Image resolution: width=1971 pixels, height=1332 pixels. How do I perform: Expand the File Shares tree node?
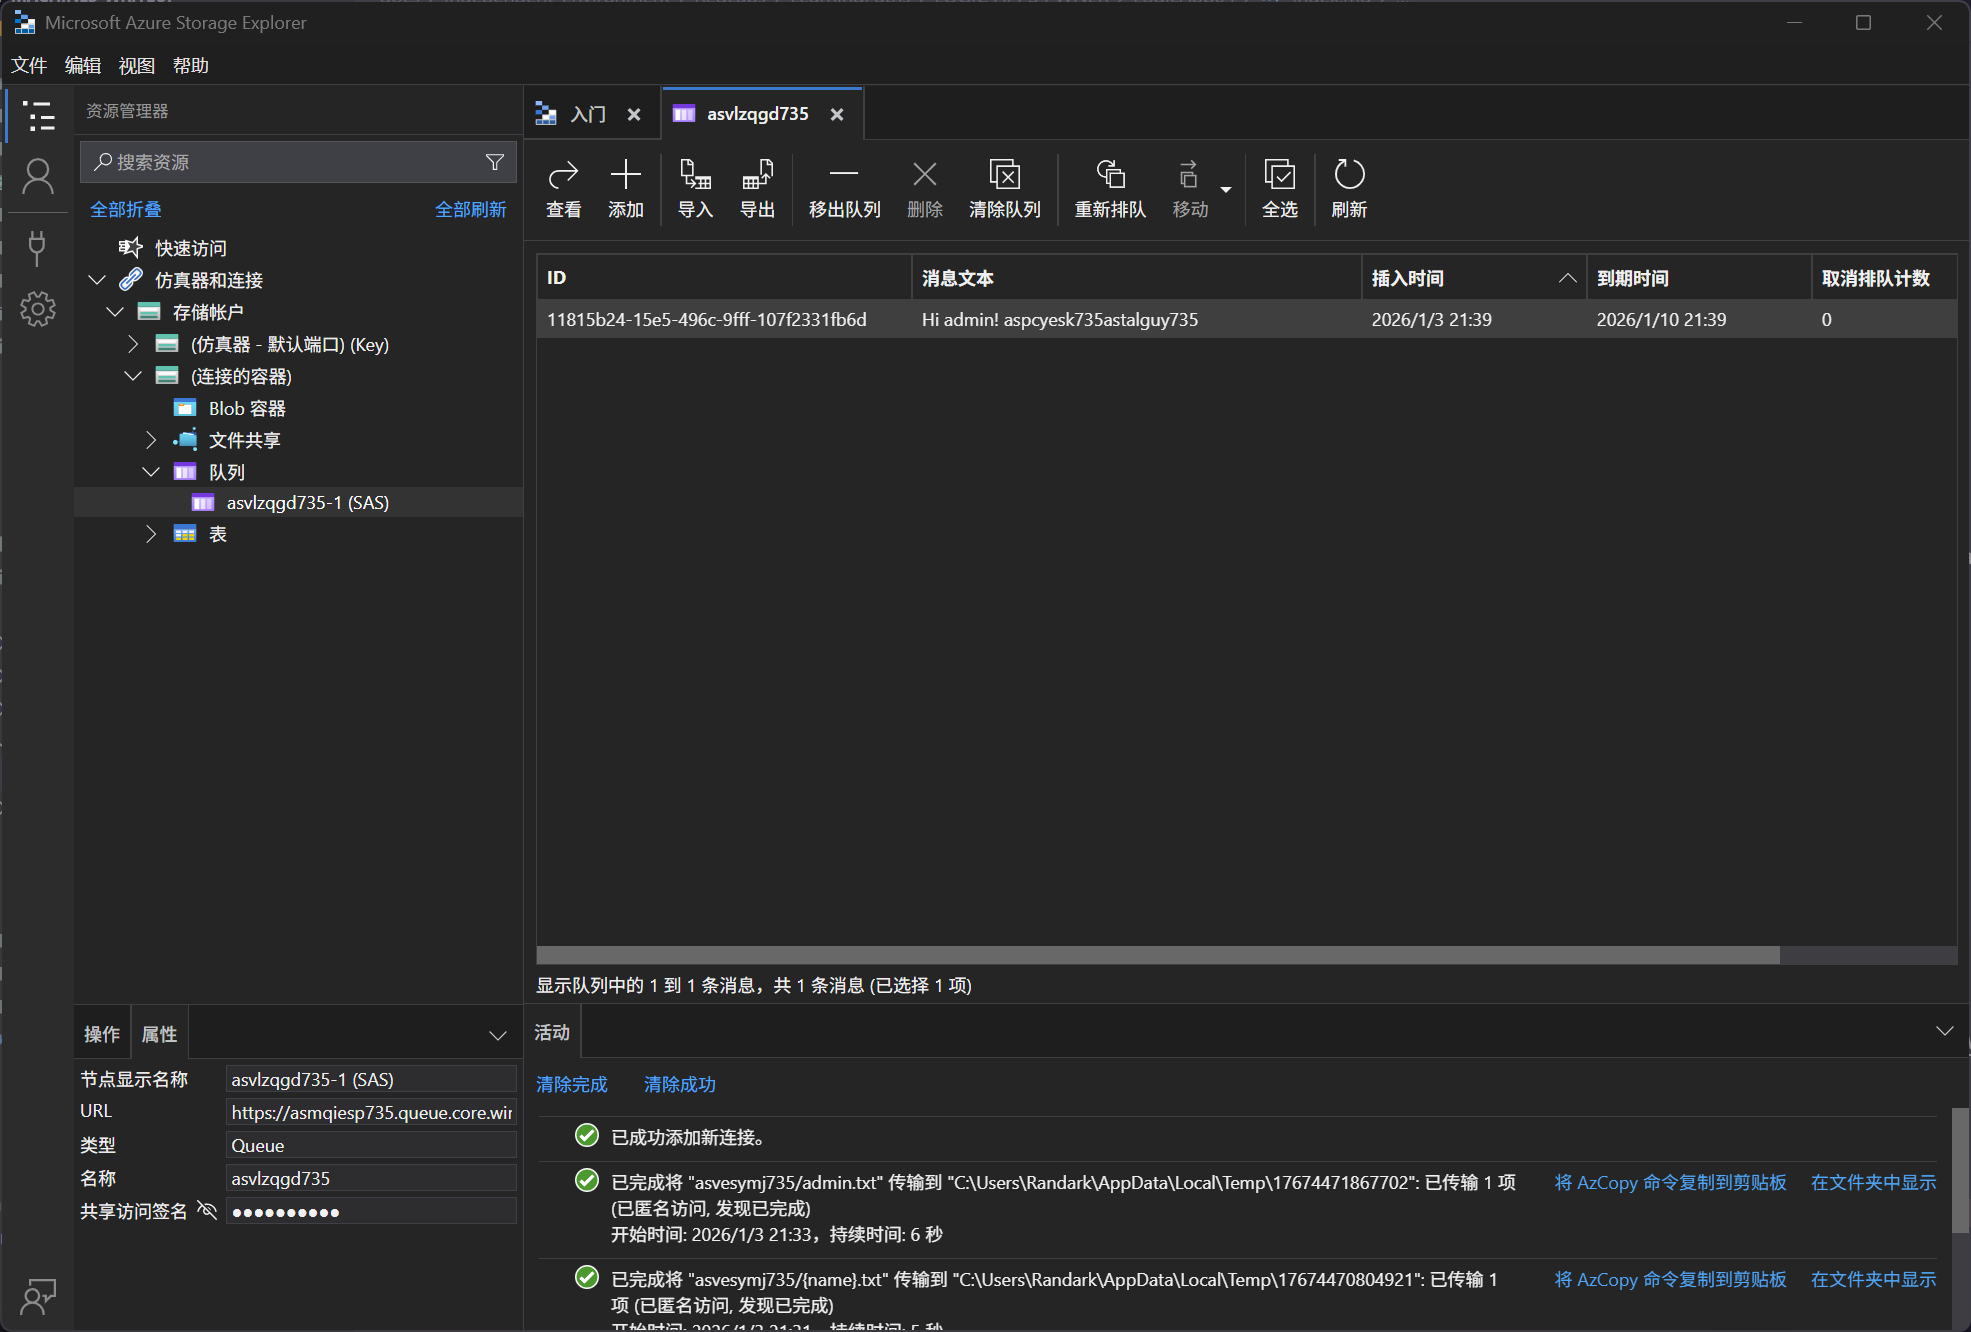pos(151,440)
